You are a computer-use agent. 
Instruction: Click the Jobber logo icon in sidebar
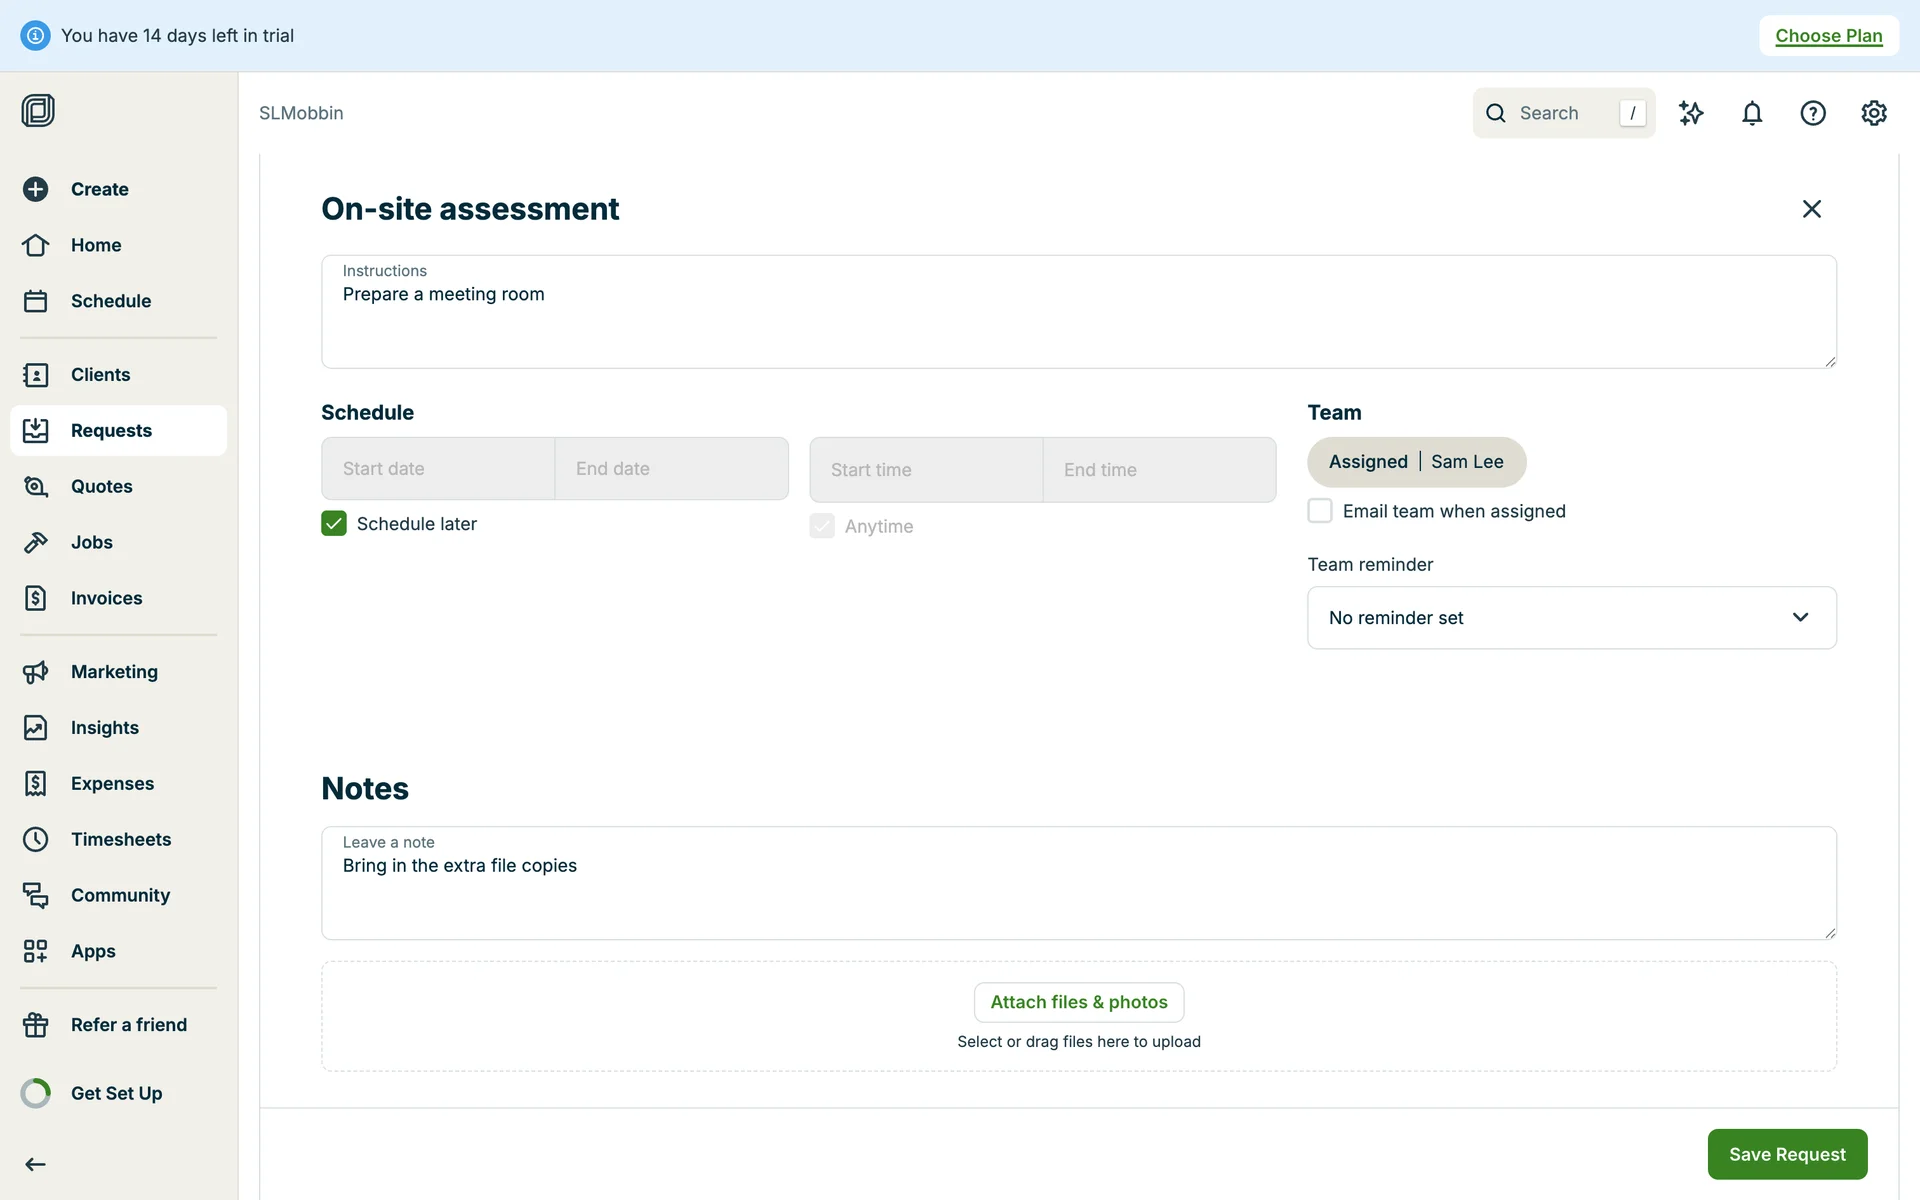coord(38,110)
